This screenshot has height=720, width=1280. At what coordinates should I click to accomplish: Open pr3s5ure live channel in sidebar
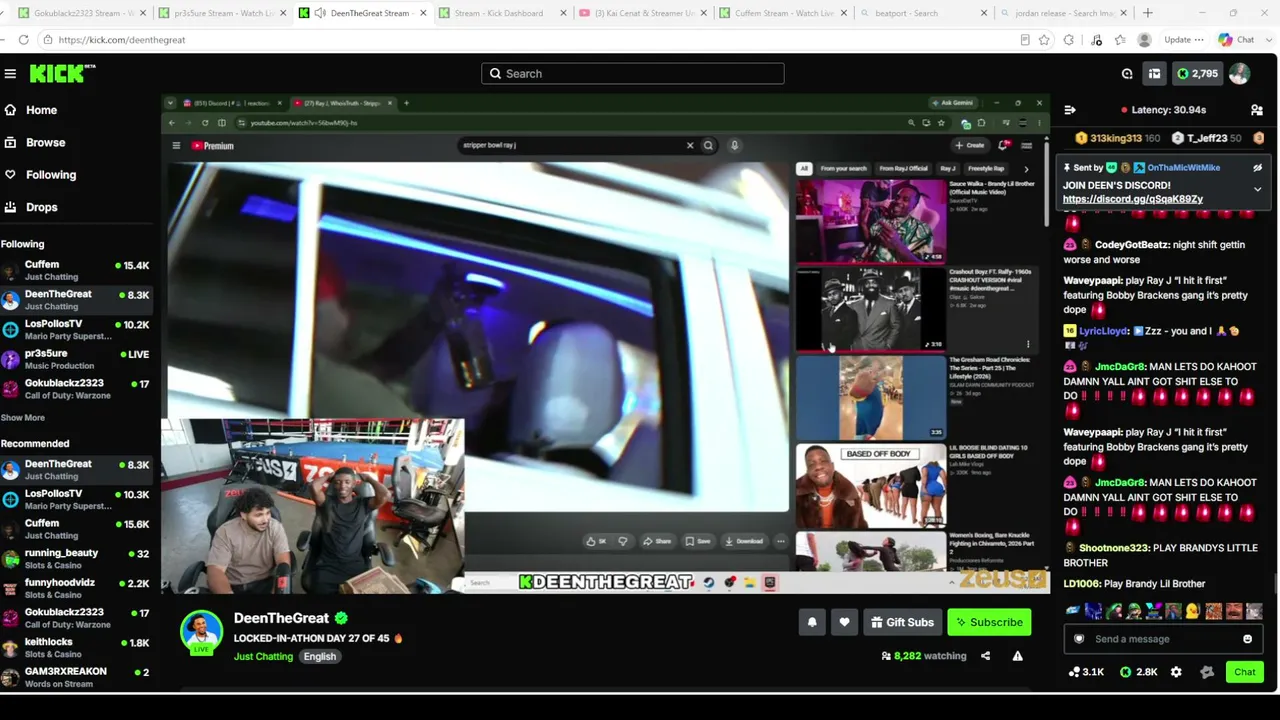76,359
